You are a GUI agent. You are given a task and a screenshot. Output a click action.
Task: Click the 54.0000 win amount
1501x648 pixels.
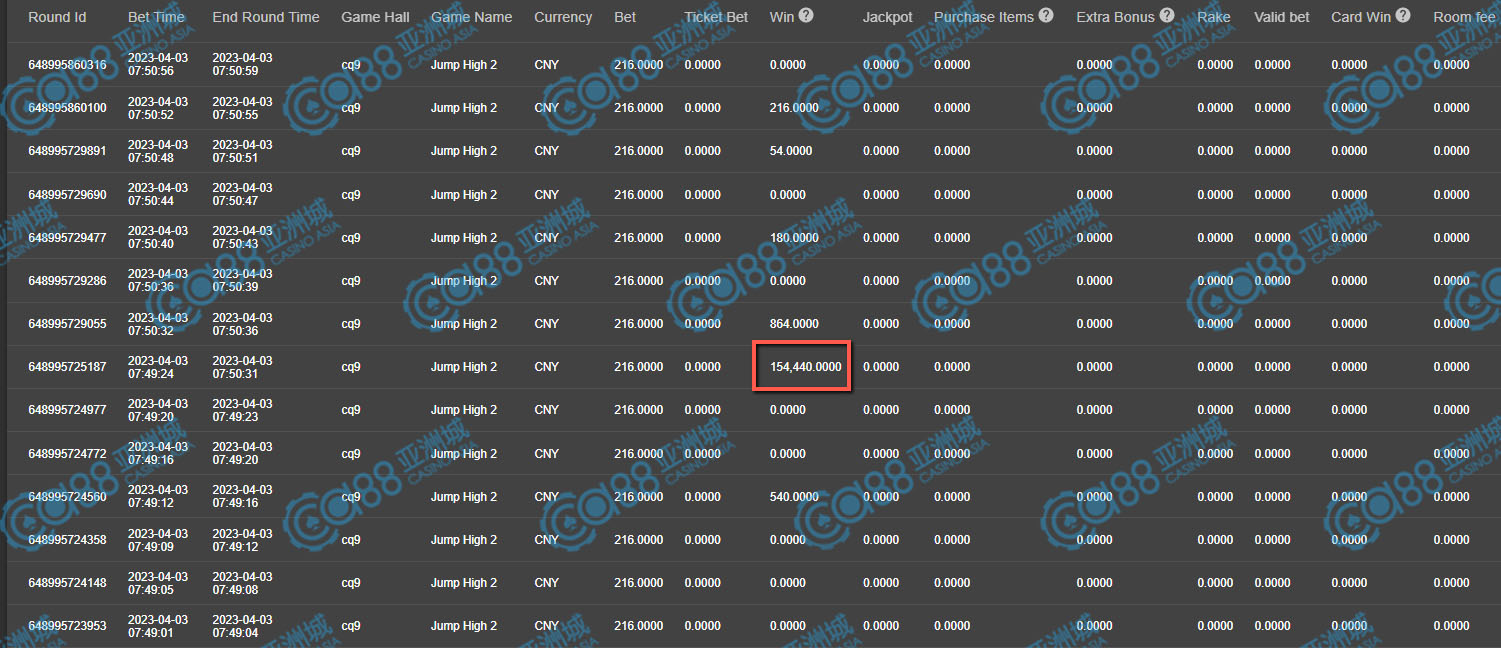pyautogui.click(x=791, y=151)
